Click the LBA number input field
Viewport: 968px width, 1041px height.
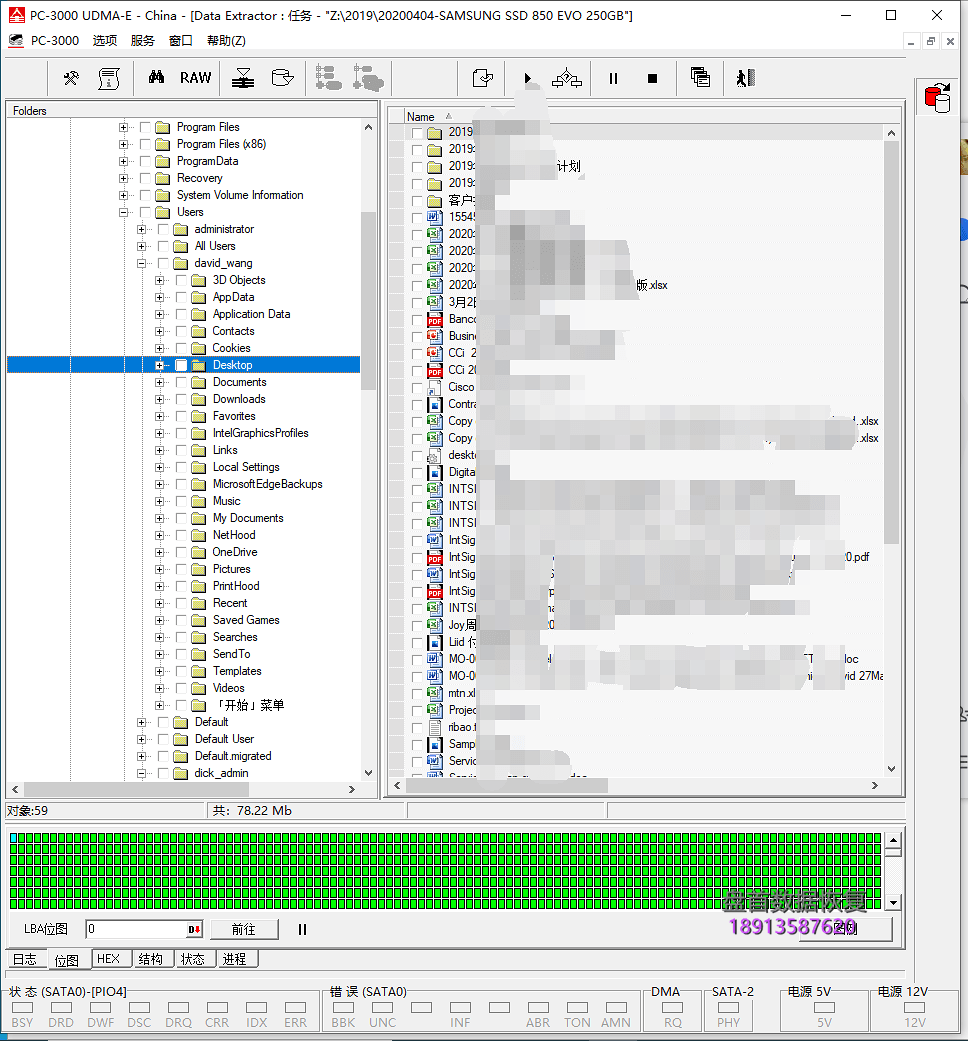tap(136, 929)
